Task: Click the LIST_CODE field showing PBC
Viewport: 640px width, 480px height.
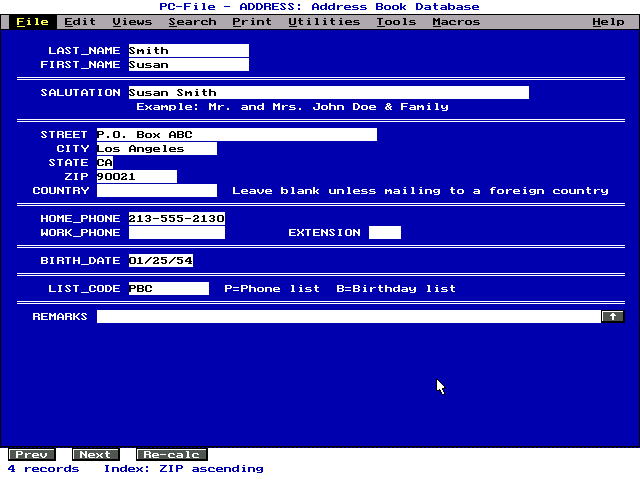Action: pos(169,289)
